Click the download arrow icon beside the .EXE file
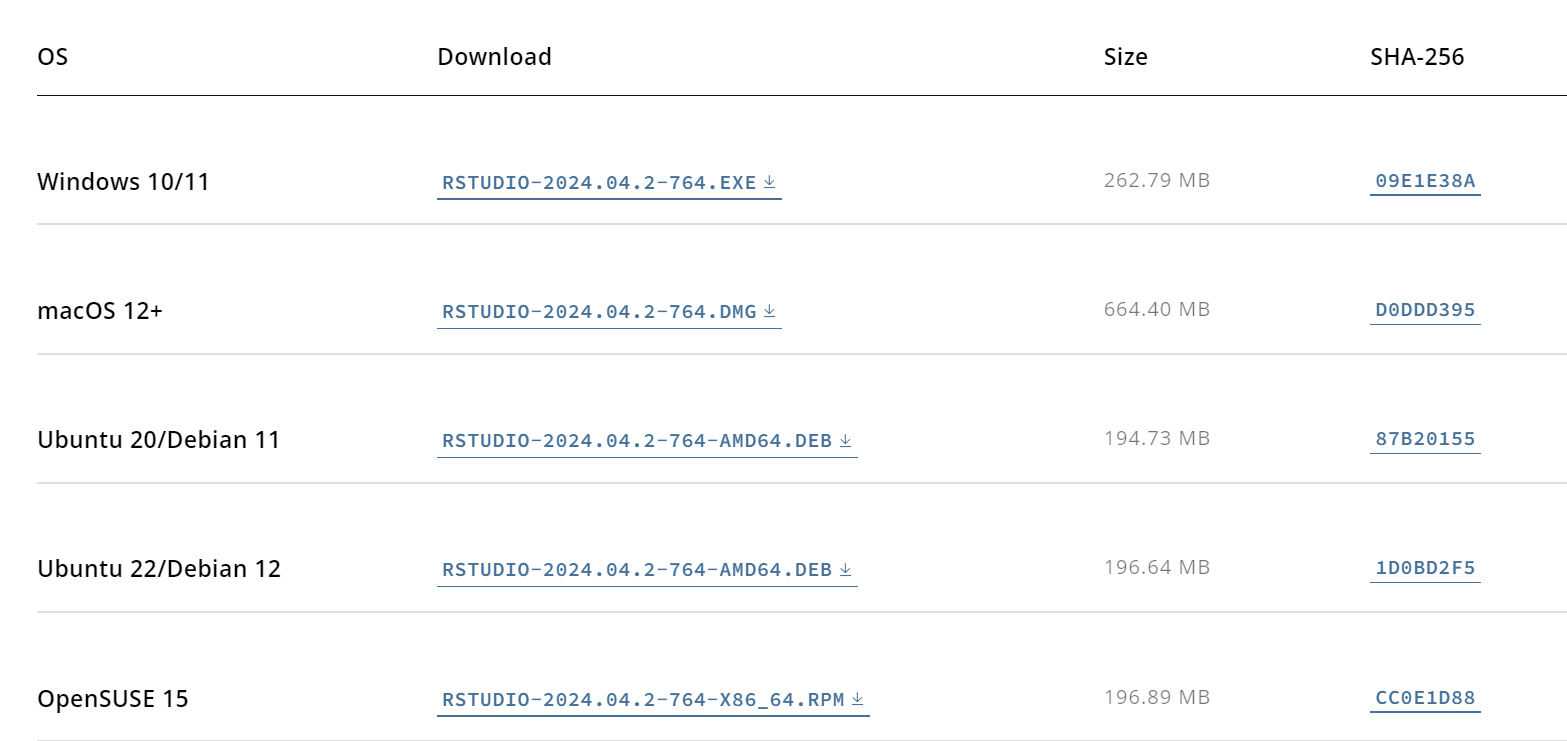This screenshot has height=741, width=1567. [x=769, y=182]
